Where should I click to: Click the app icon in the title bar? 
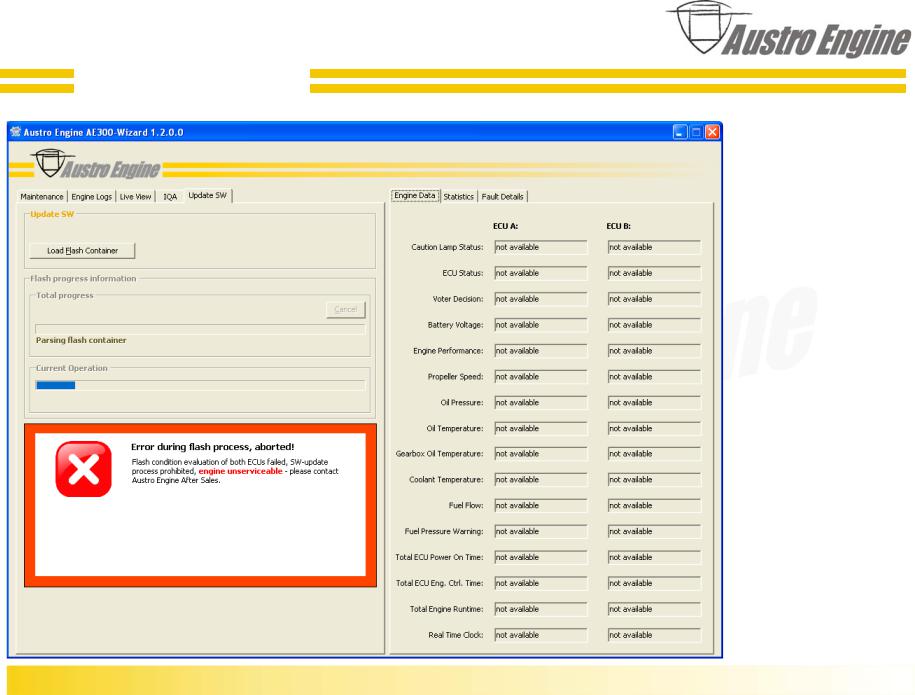pyautogui.click(x=16, y=132)
